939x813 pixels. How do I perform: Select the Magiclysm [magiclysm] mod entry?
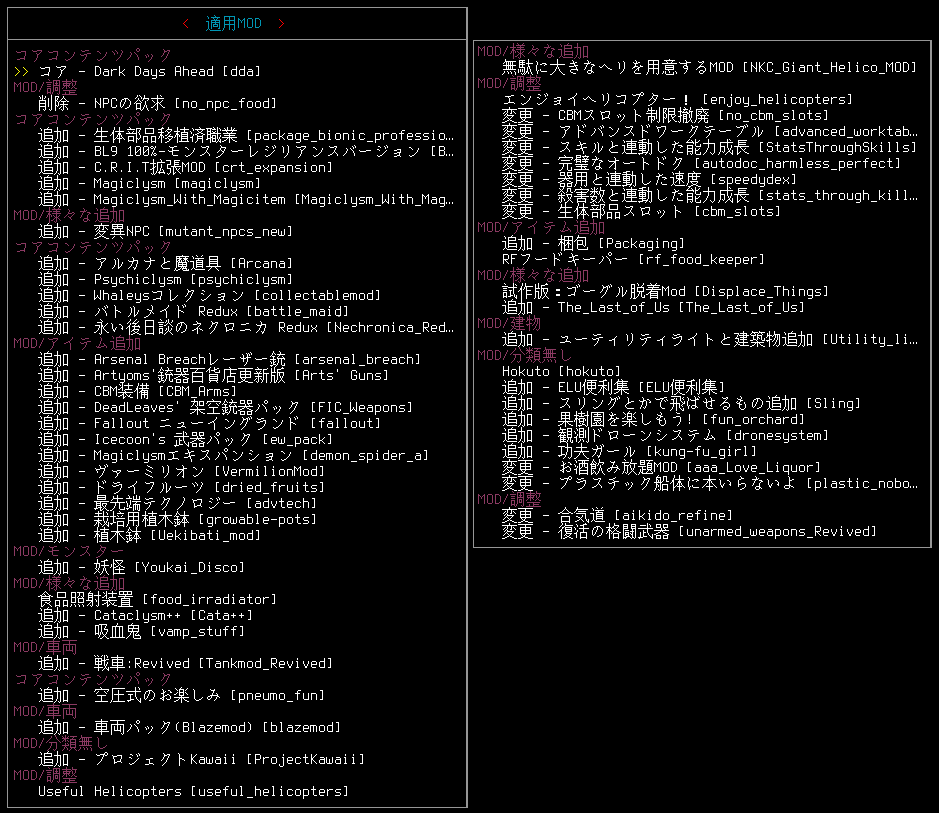tap(149, 183)
